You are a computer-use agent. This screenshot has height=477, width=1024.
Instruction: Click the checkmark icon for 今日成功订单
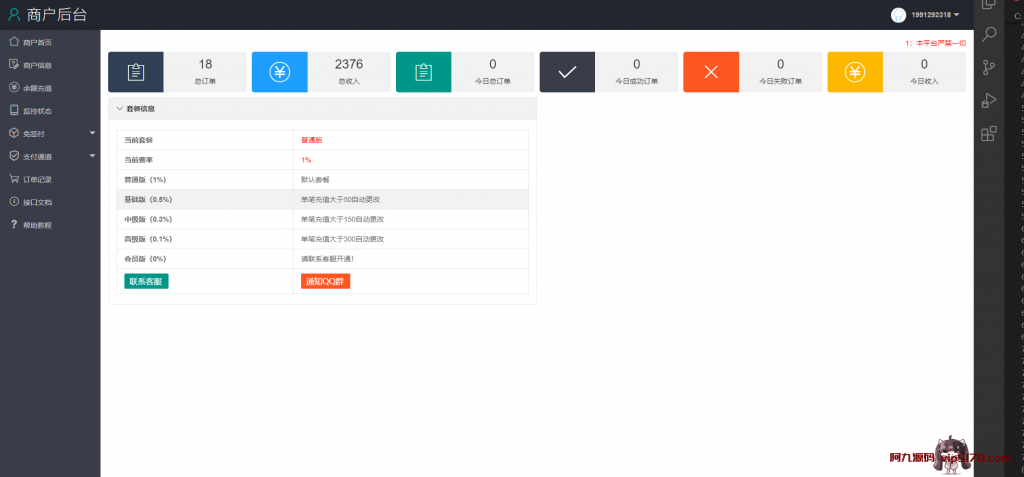pyautogui.click(x=568, y=72)
